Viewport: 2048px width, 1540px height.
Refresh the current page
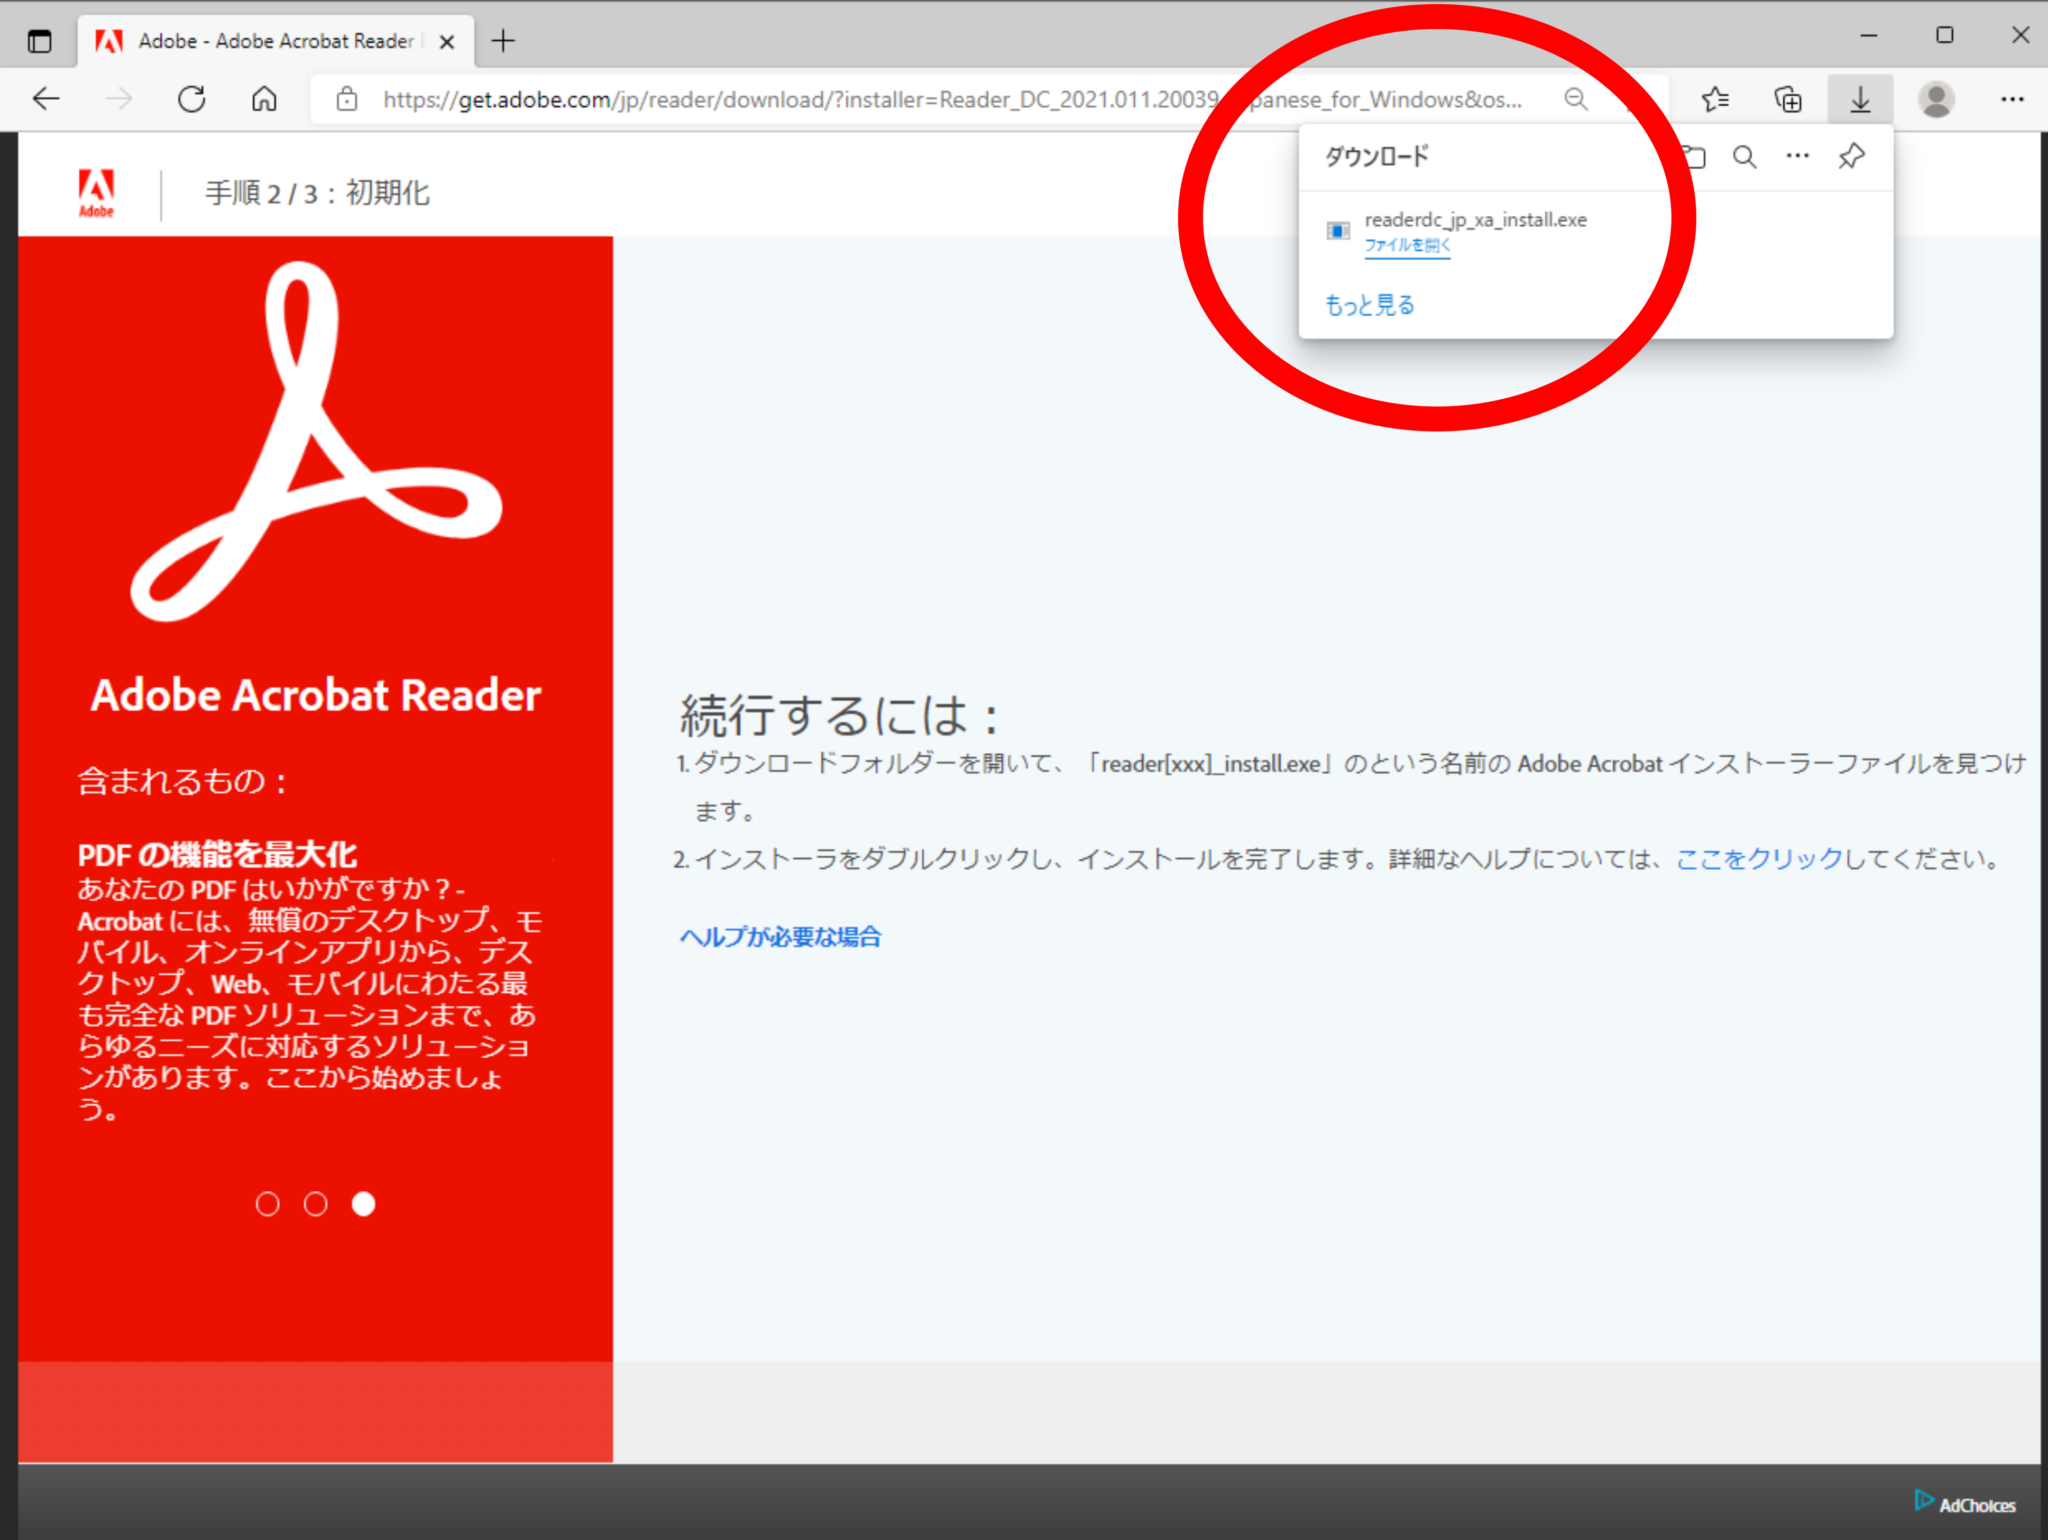[191, 99]
